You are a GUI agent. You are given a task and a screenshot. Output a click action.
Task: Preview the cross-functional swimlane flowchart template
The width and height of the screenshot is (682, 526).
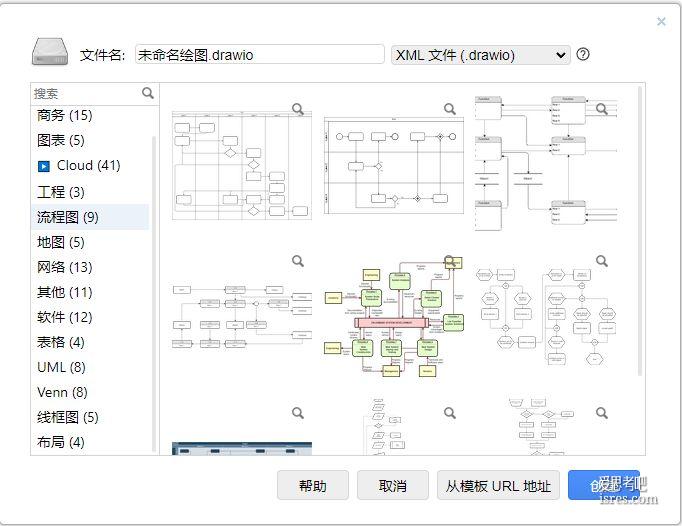coord(298,109)
